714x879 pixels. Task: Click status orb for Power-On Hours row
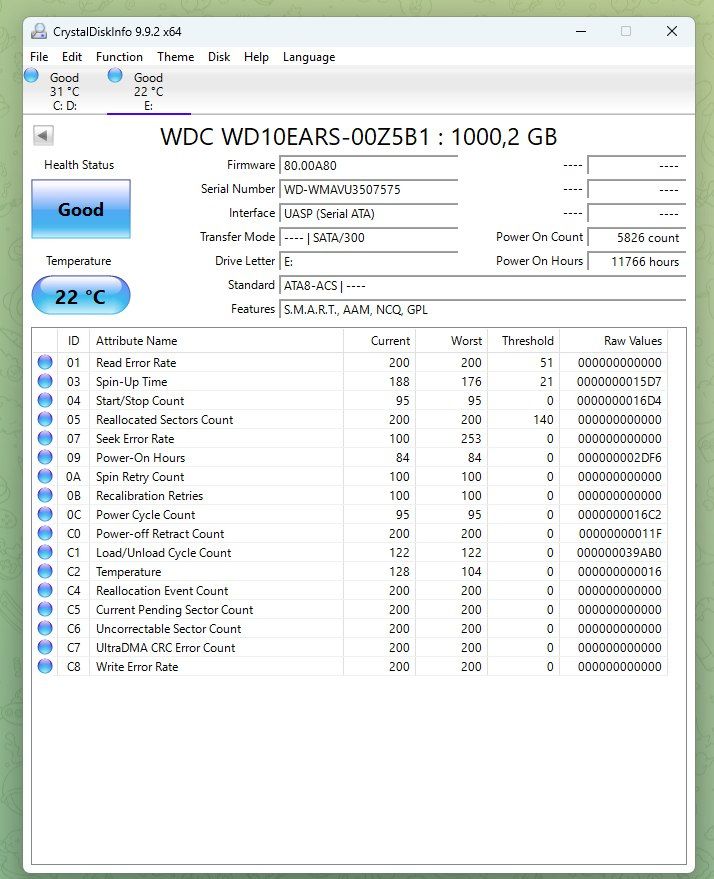45,457
